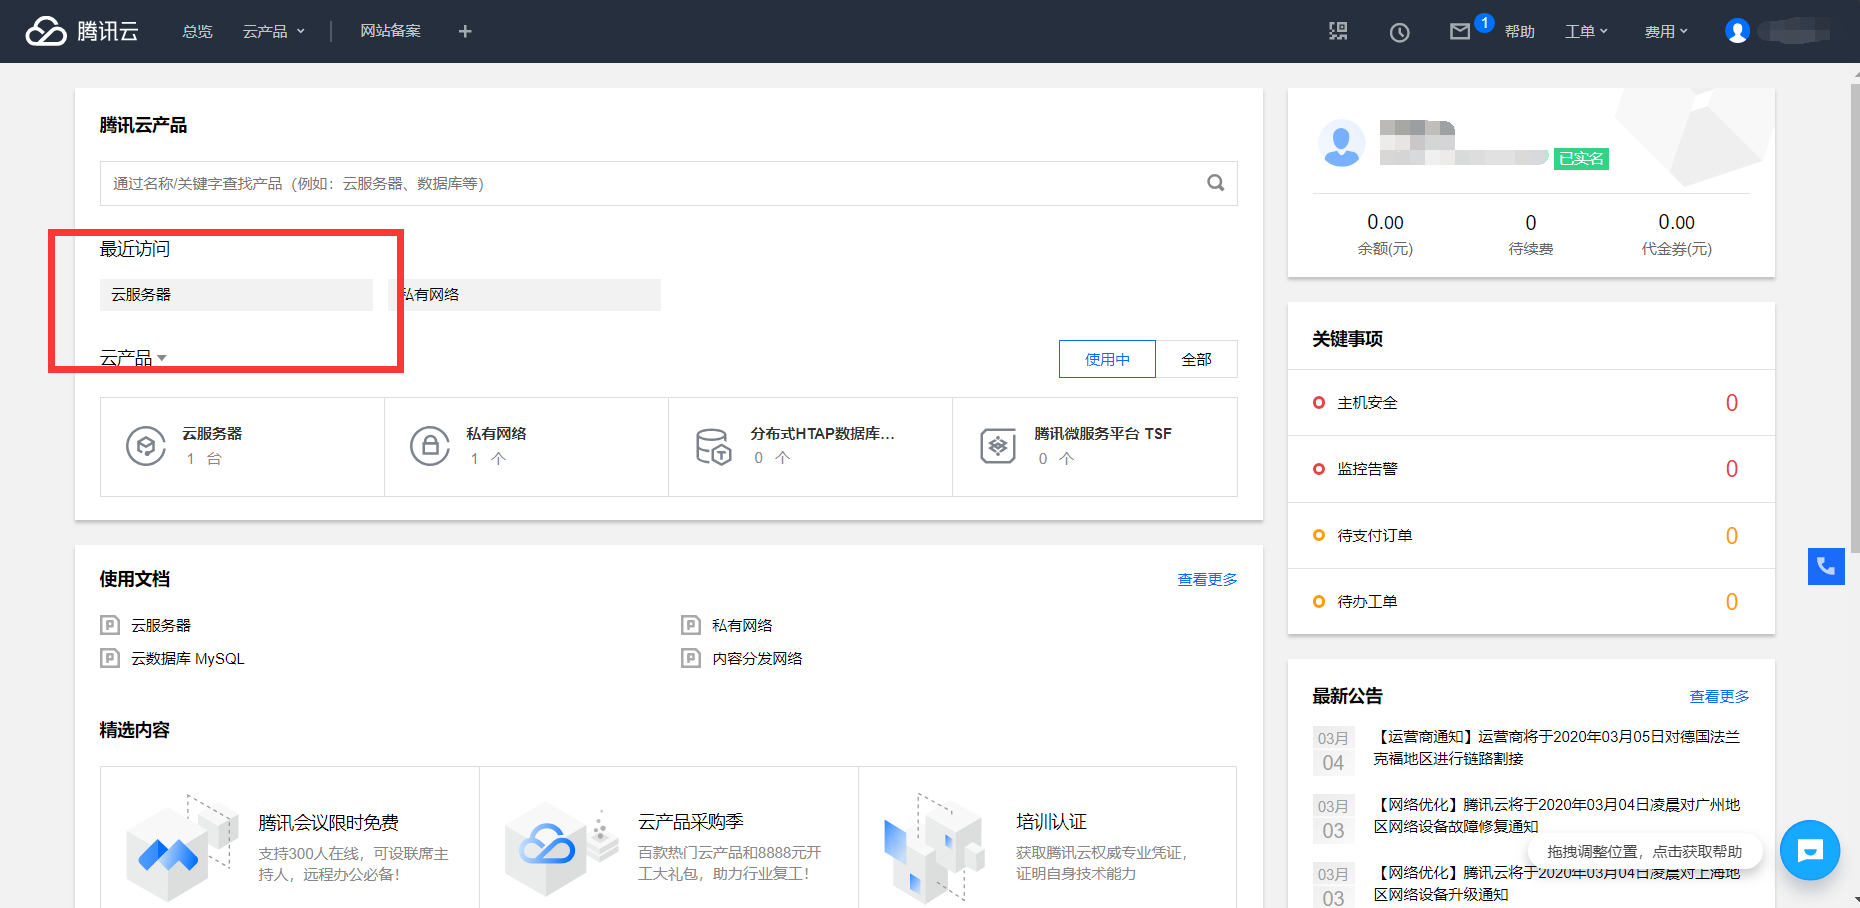The width and height of the screenshot is (1860, 908).
Task: Open the 03月04 运营商通知 announcement
Action: pos(1556,748)
